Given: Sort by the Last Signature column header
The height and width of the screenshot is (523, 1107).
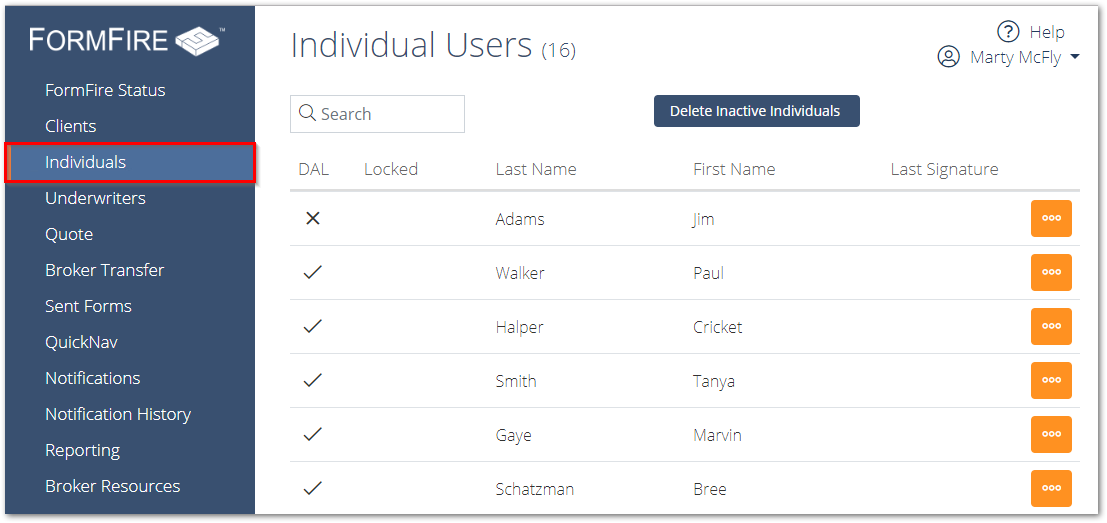Looking at the screenshot, I should point(944,169).
